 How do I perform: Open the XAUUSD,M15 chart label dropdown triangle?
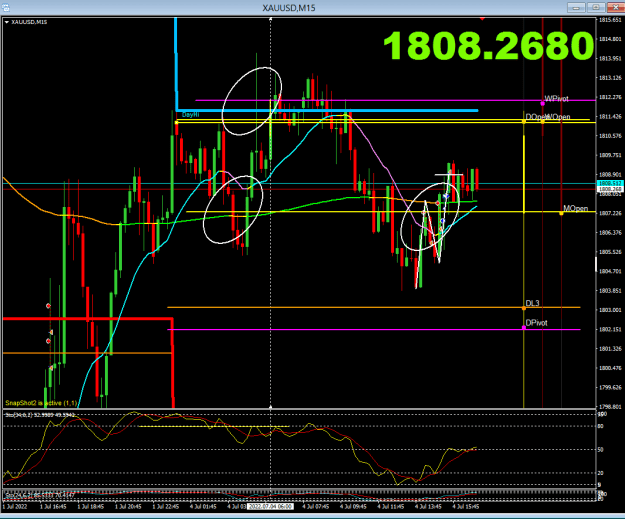[6, 22]
